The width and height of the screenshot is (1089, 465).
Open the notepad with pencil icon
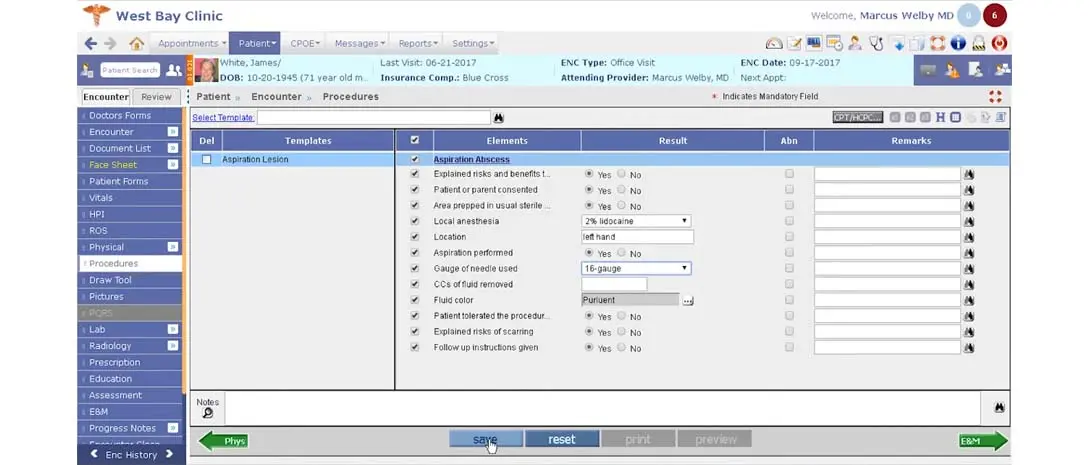coord(795,43)
